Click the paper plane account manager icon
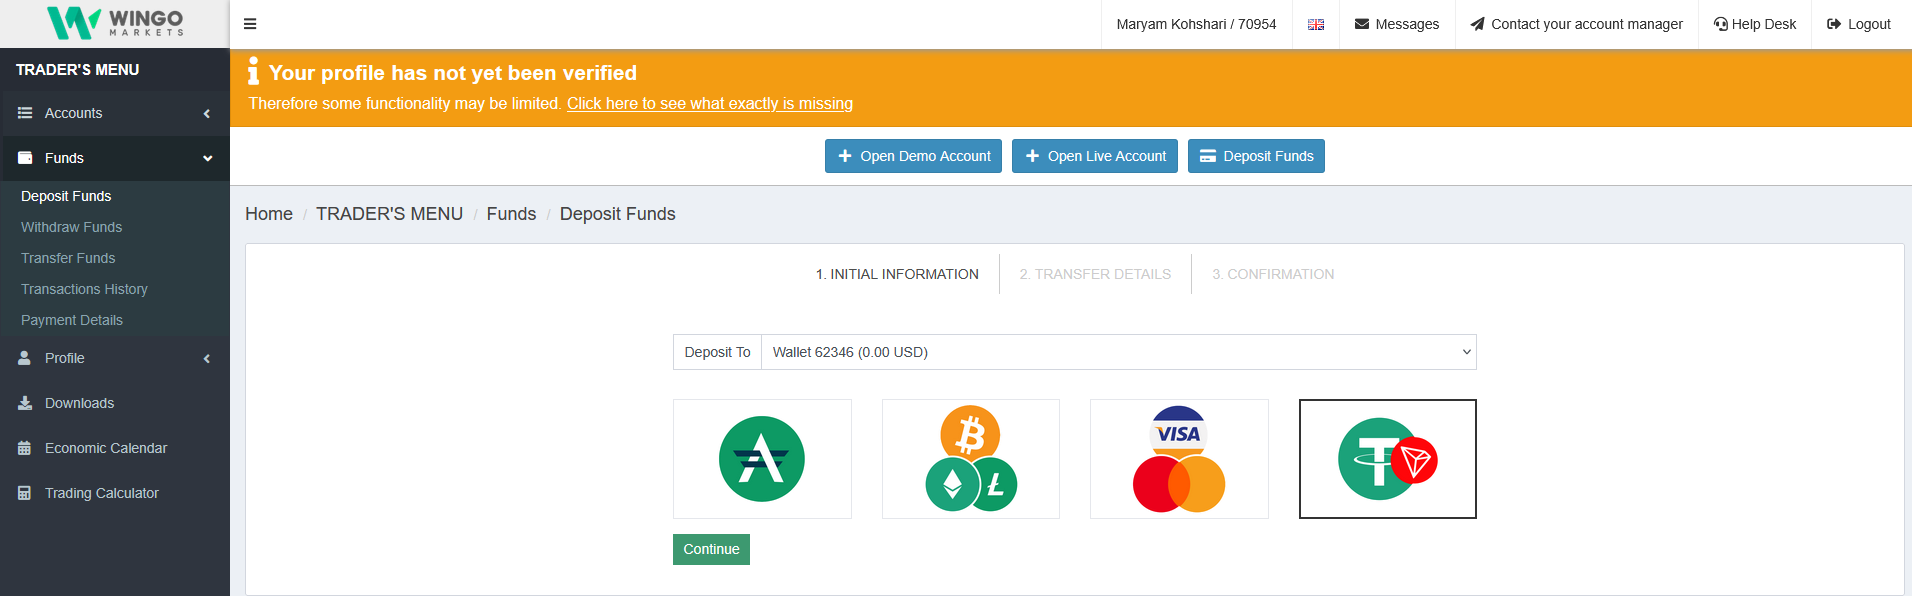1912x596 pixels. [x=1477, y=24]
